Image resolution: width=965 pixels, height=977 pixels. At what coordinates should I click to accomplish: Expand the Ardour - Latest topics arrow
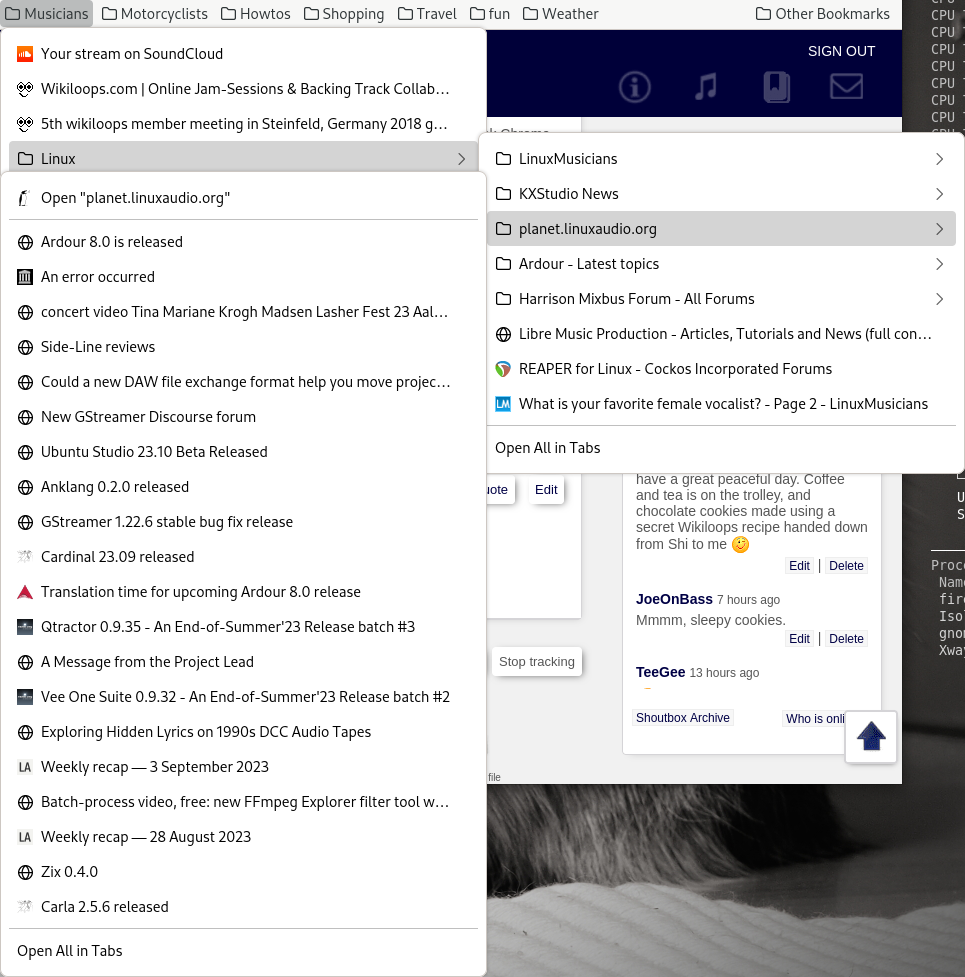tap(939, 264)
